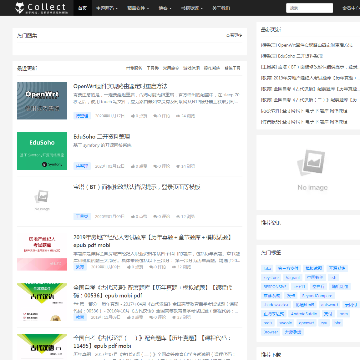This screenshot has width=360, height=360.
Task: Click the views eye icon in OpenWrt row
Action: tap(178, 116)
